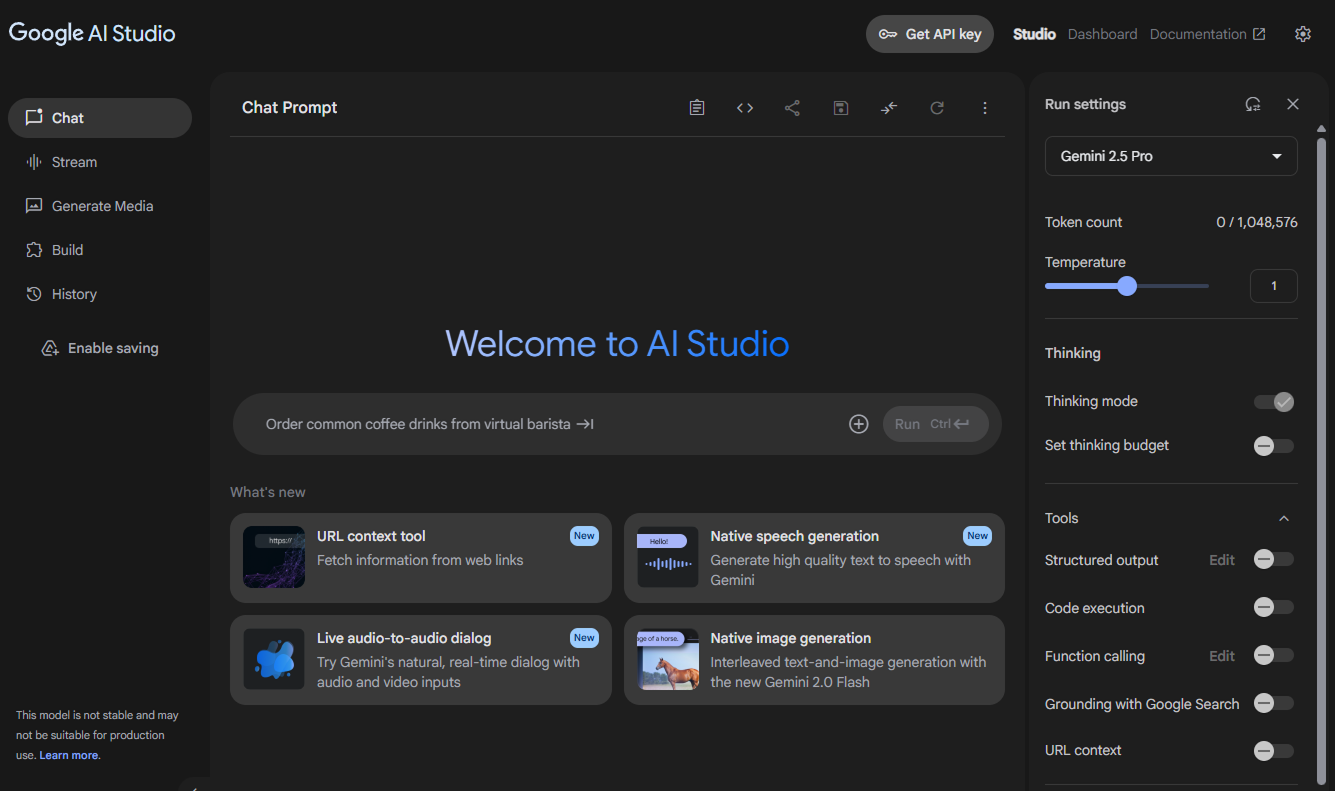Click the compare mode arrows icon

(889, 108)
